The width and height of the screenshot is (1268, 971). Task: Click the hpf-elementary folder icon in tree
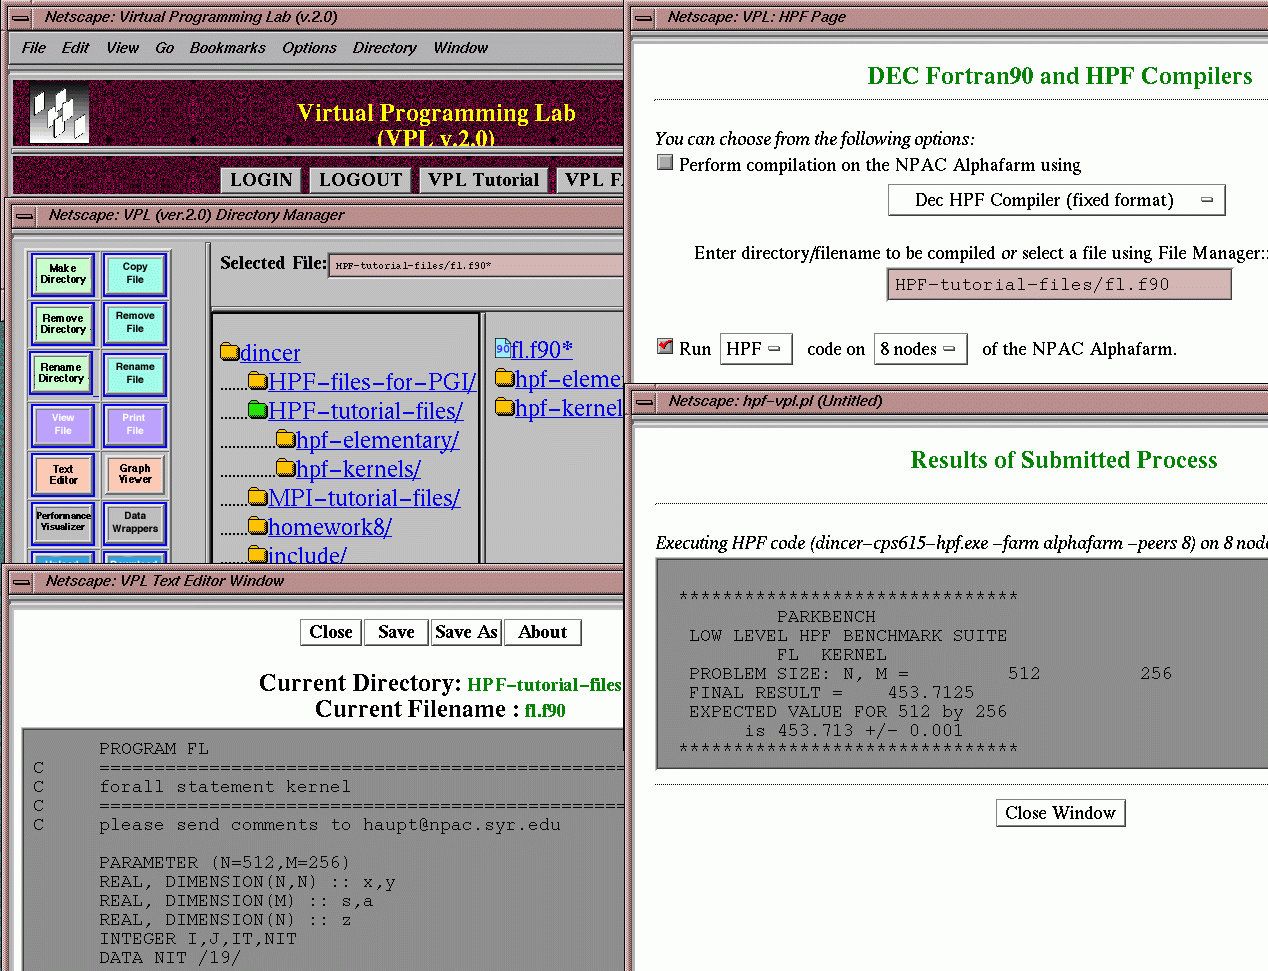click(286, 438)
